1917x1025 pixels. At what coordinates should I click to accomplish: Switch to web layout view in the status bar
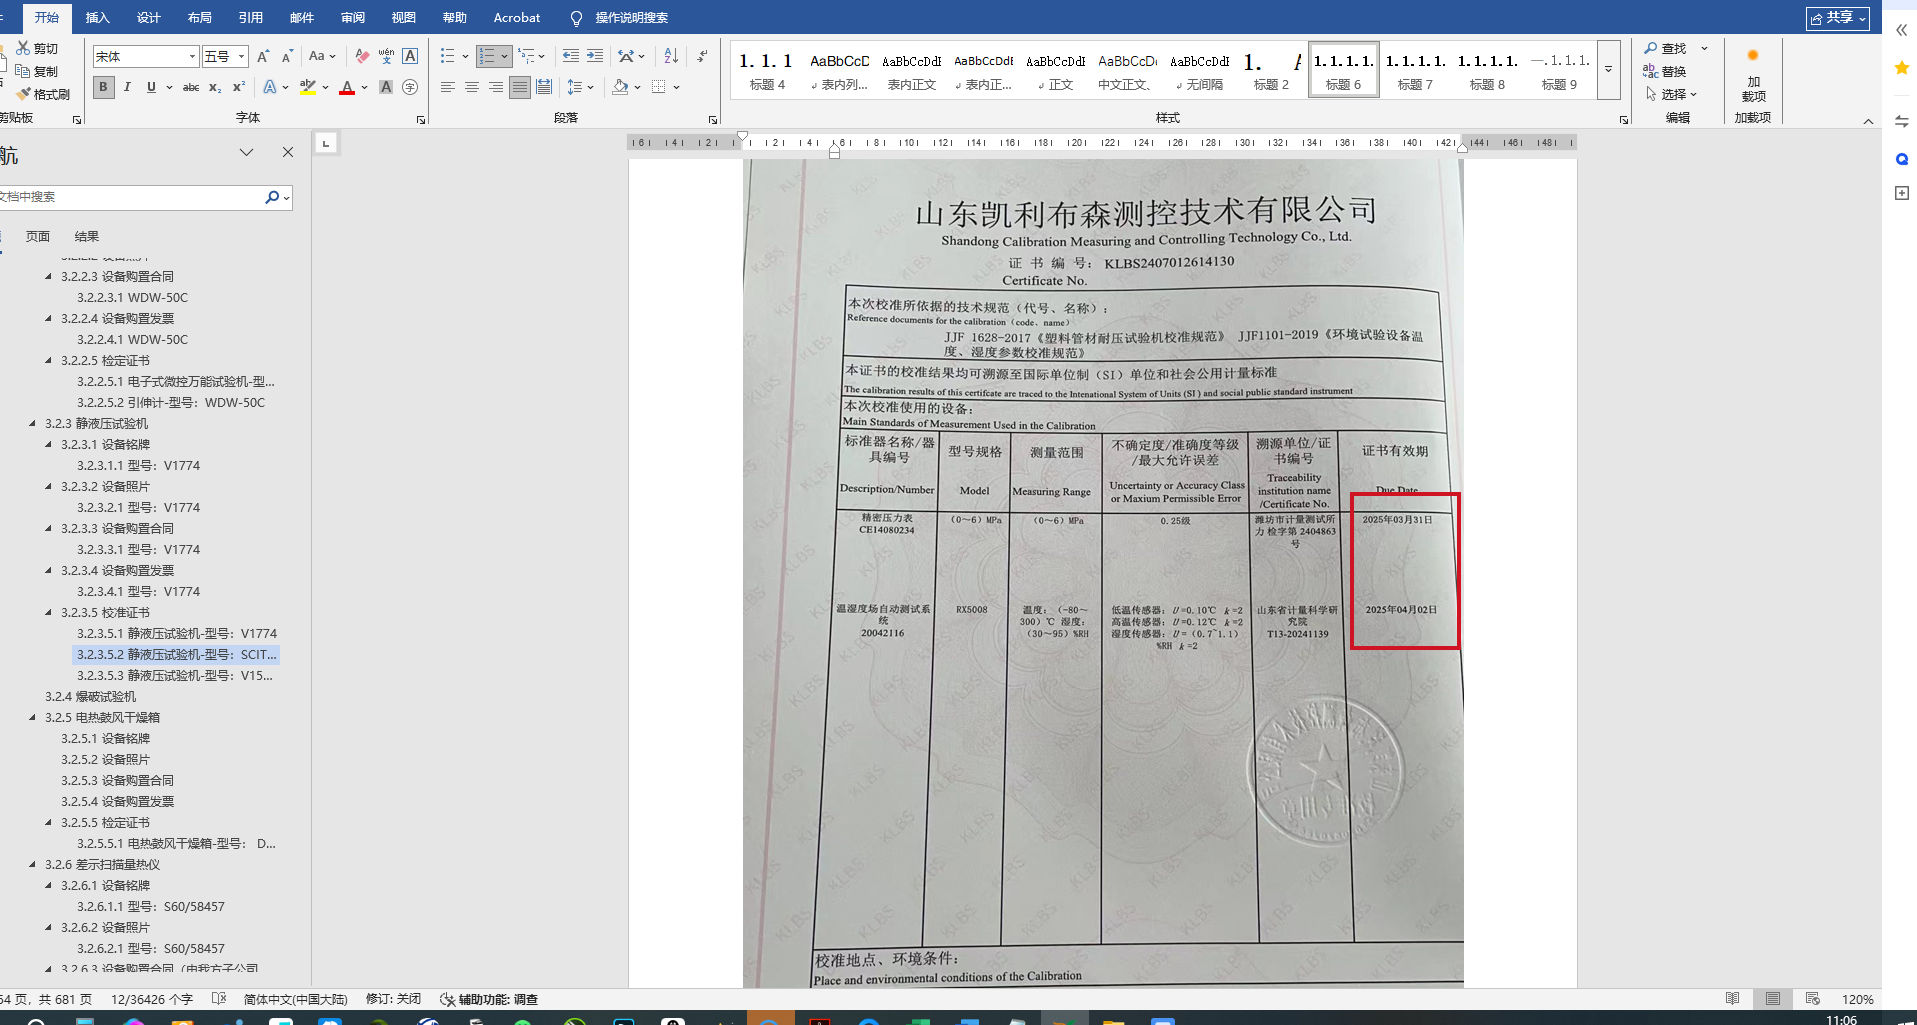pyautogui.click(x=1813, y=999)
